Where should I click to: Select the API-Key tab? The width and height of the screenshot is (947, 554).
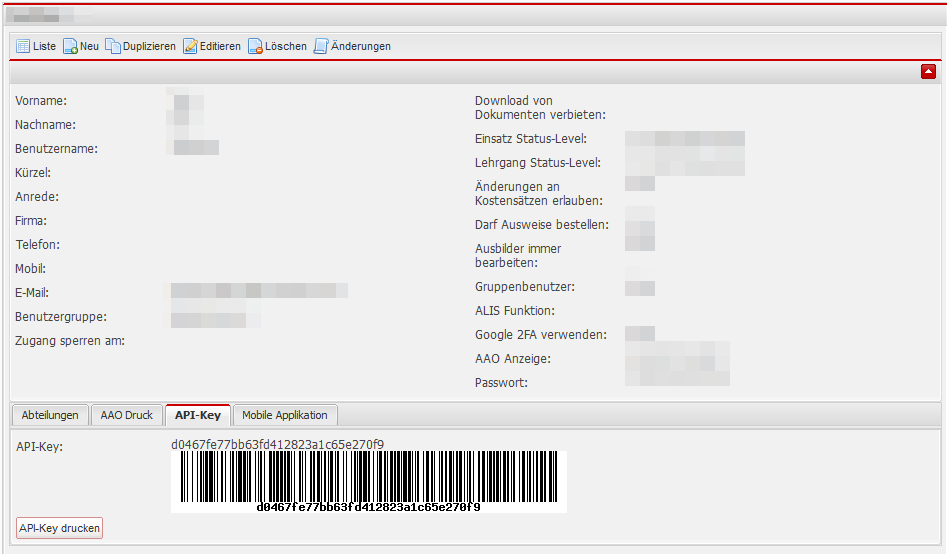click(198, 415)
